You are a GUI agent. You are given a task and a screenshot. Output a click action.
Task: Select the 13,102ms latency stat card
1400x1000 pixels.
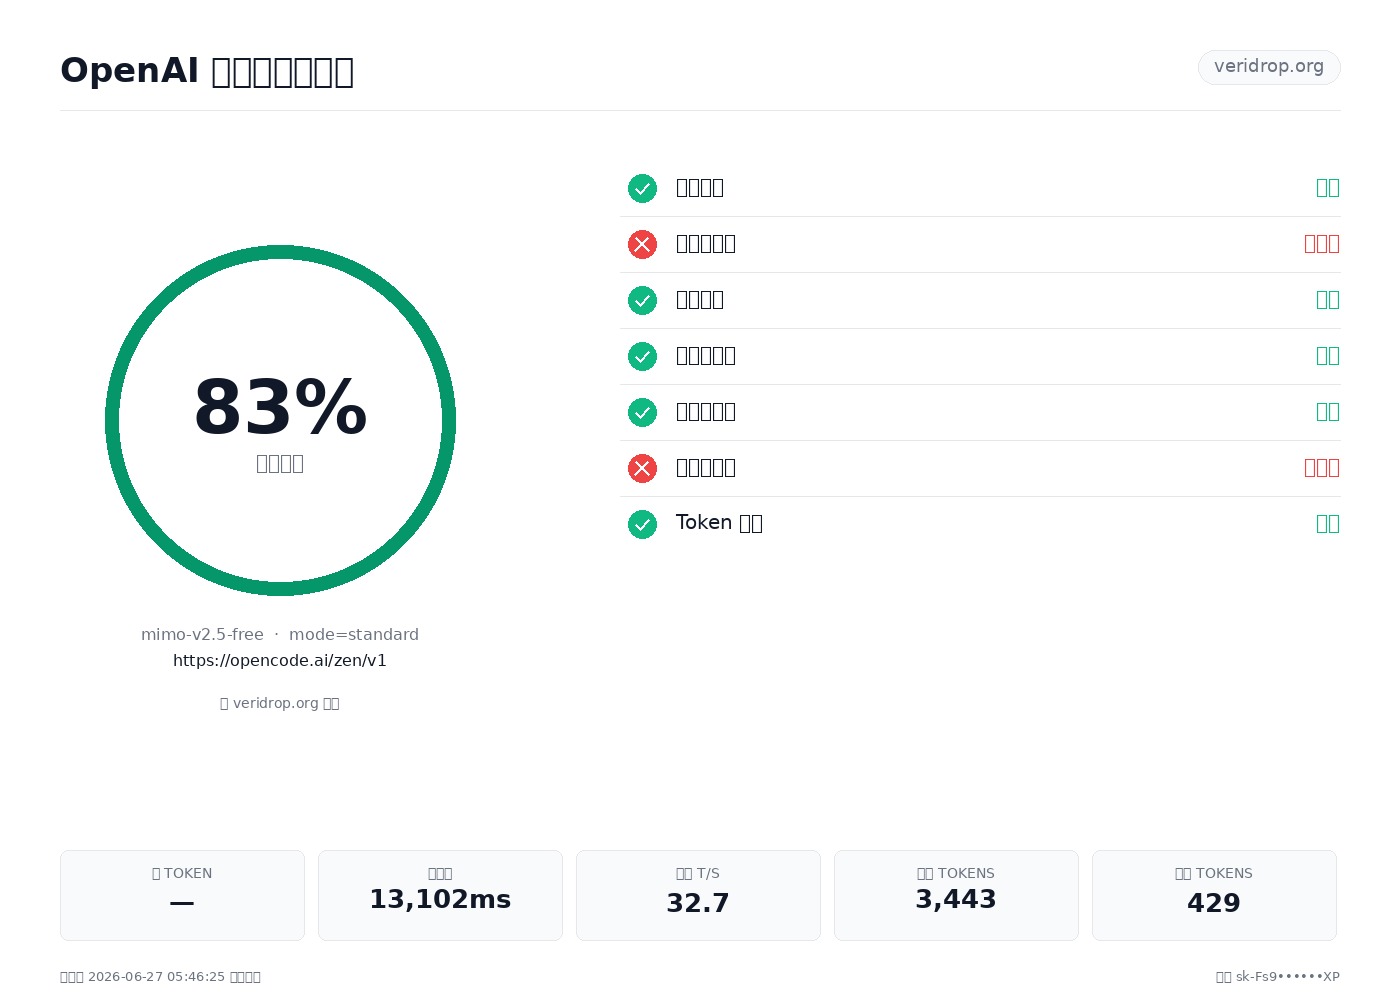point(440,895)
